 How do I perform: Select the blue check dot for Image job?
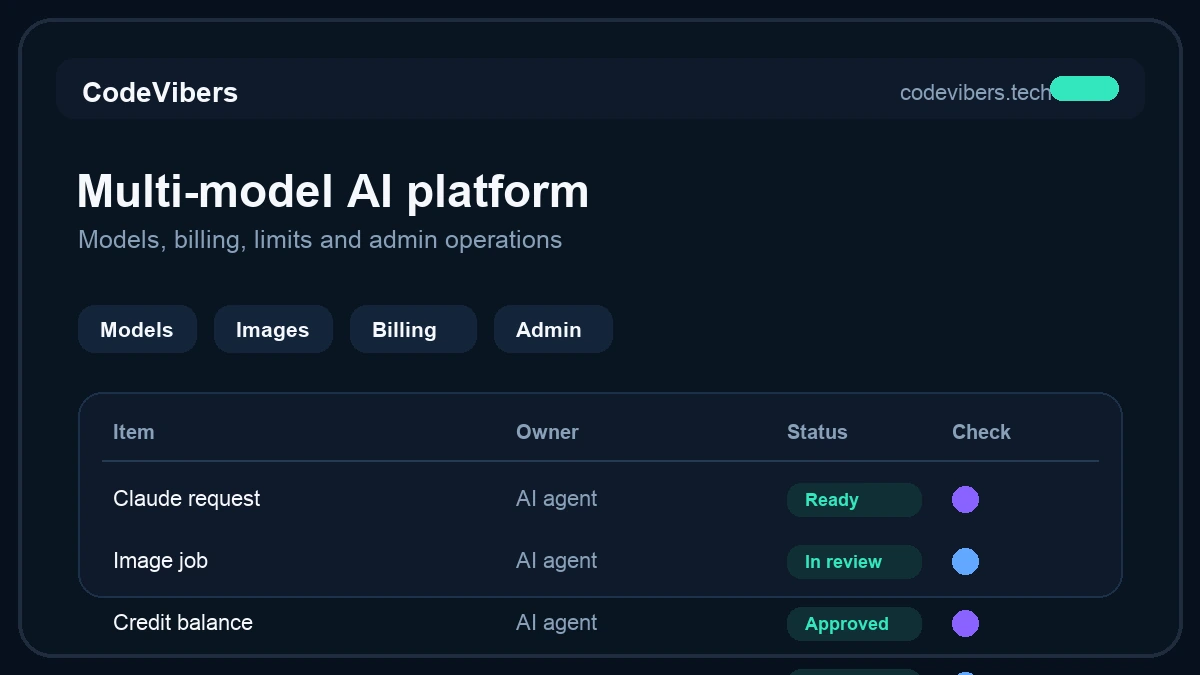coord(965,561)
